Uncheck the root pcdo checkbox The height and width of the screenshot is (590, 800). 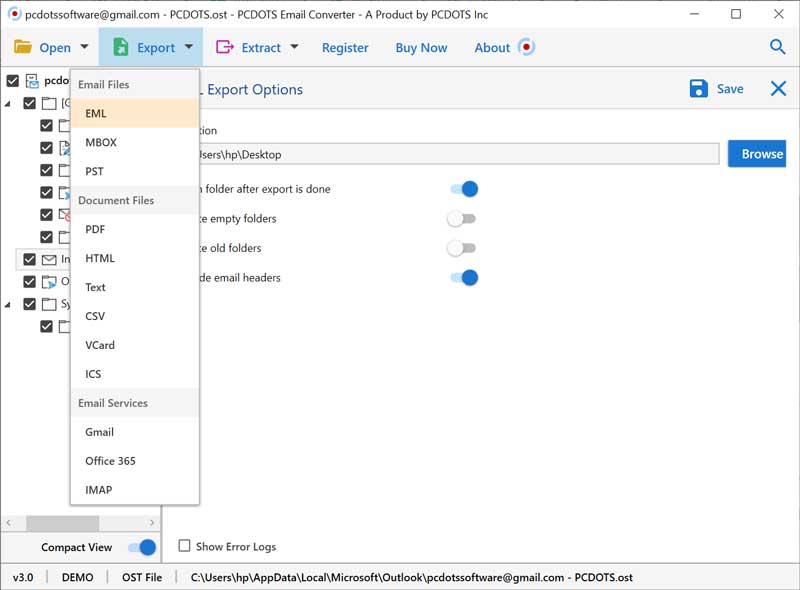click(13, 81)
